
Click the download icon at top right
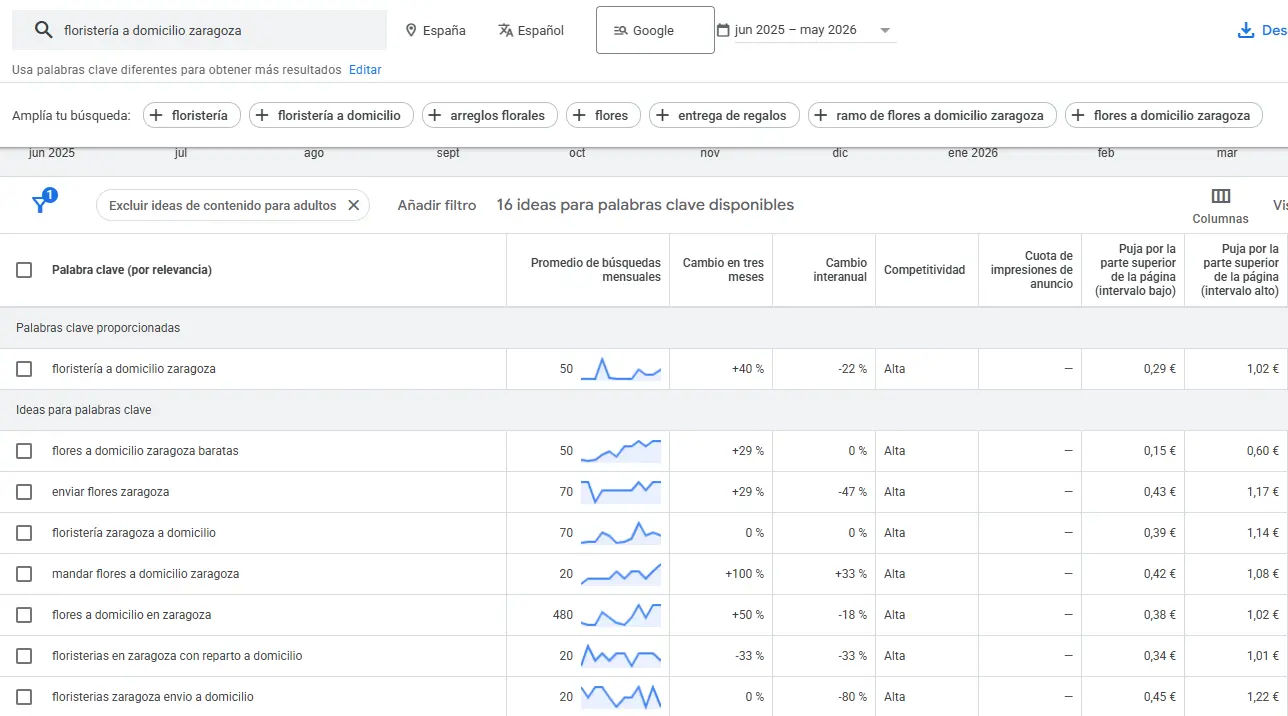tap(1246, 30)
